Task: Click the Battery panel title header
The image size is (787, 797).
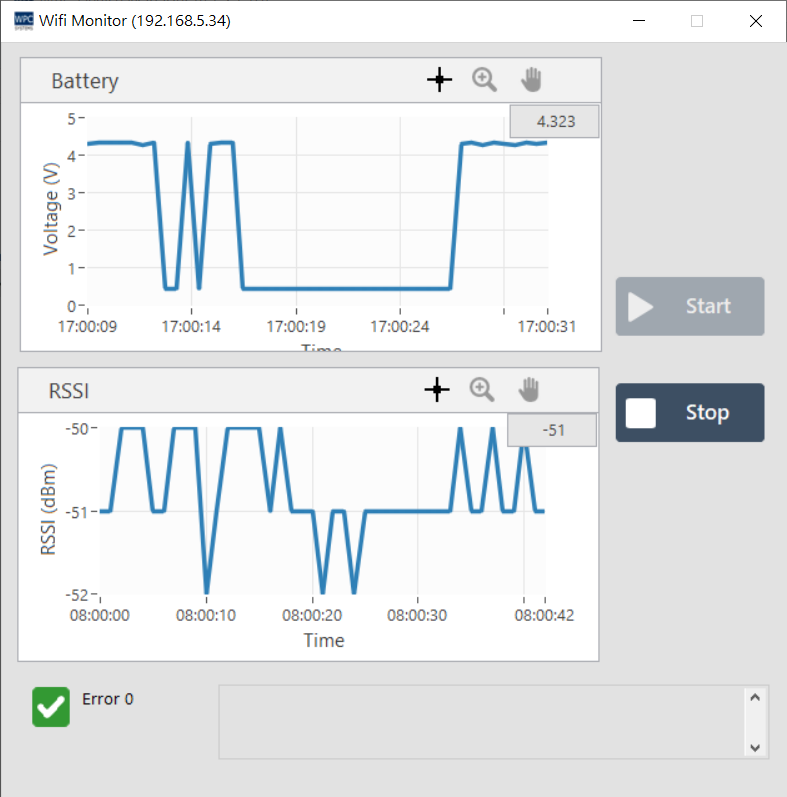Action: tap(85, 81)
